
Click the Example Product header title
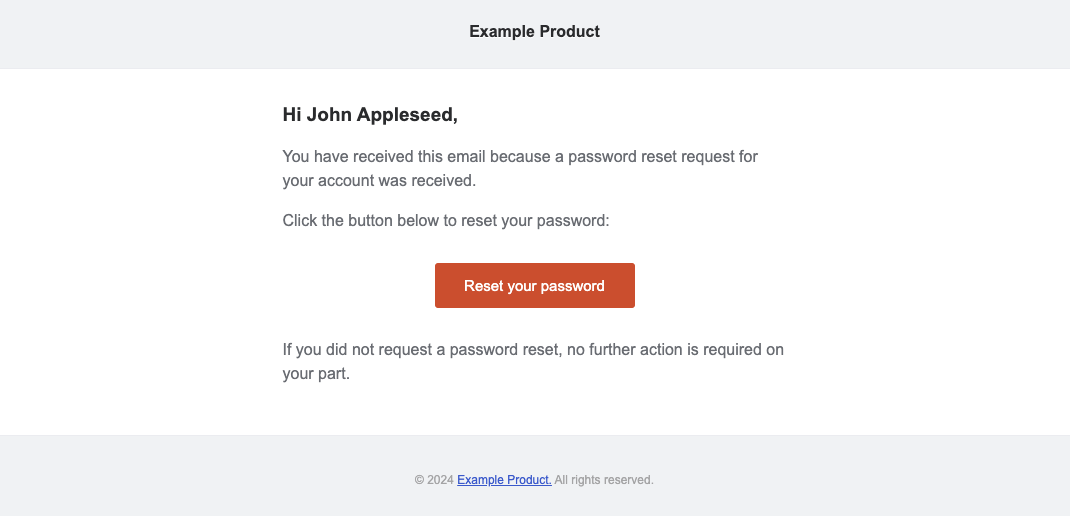(534, 32)
